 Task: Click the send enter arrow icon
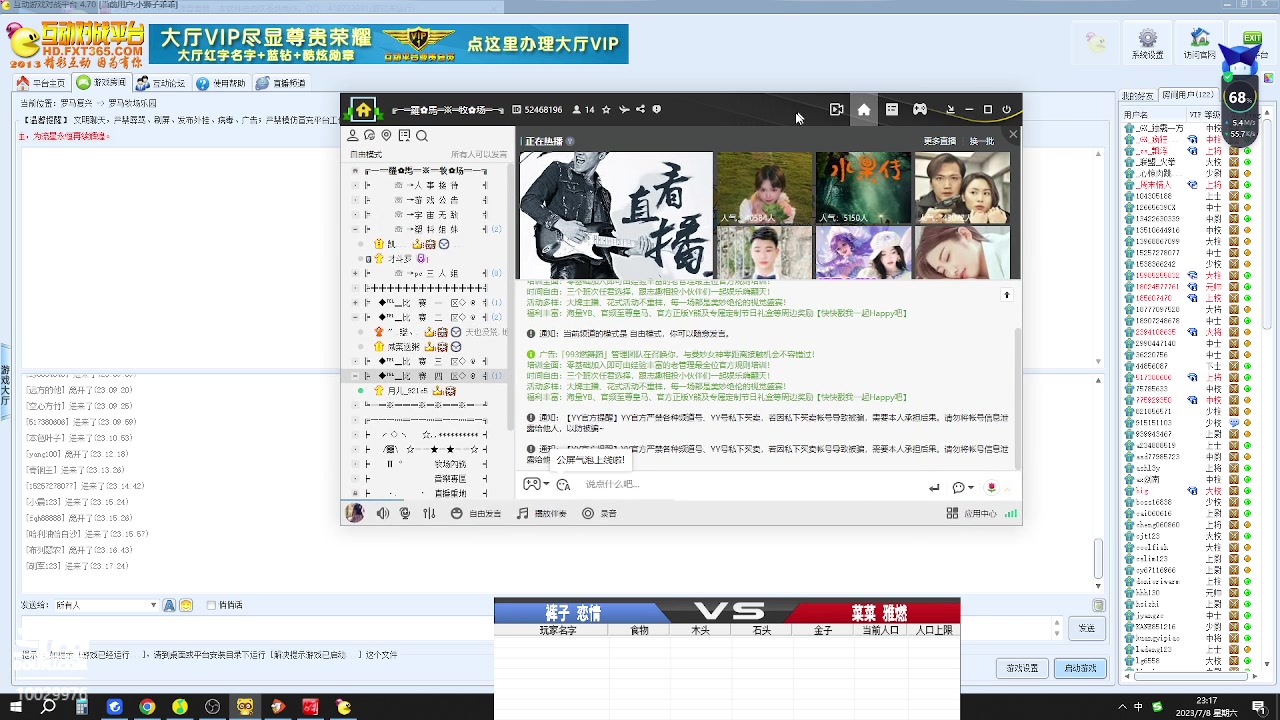(934, 487)
